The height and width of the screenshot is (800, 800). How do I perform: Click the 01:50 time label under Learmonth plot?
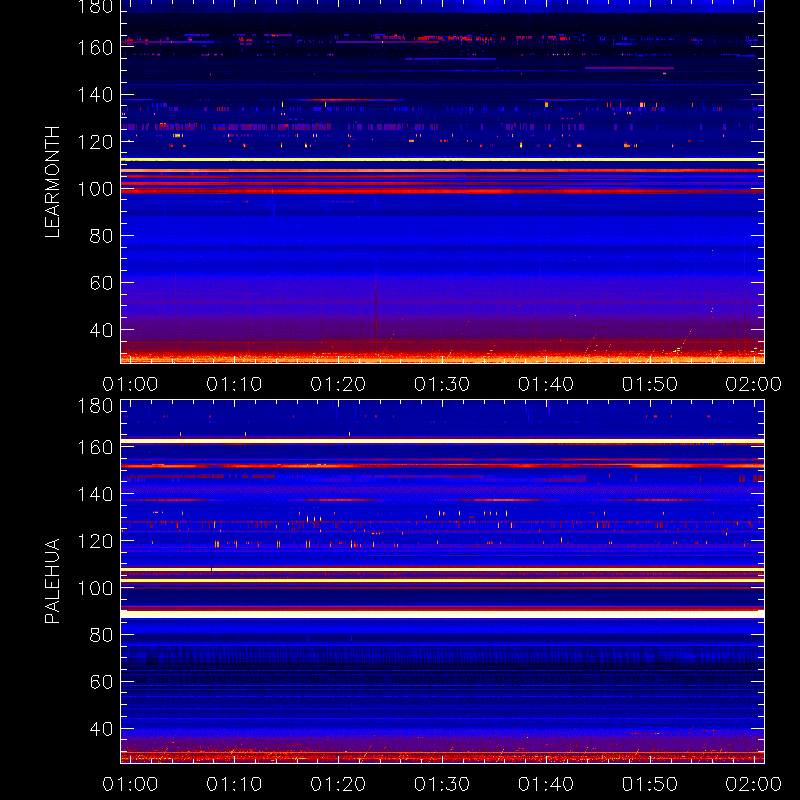tap(649, 384)
